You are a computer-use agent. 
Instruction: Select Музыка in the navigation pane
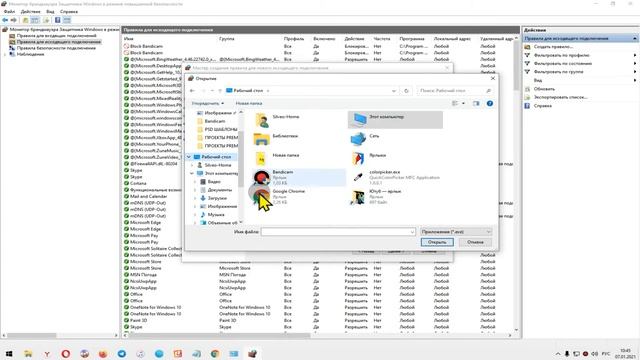(x=216, y=215)
